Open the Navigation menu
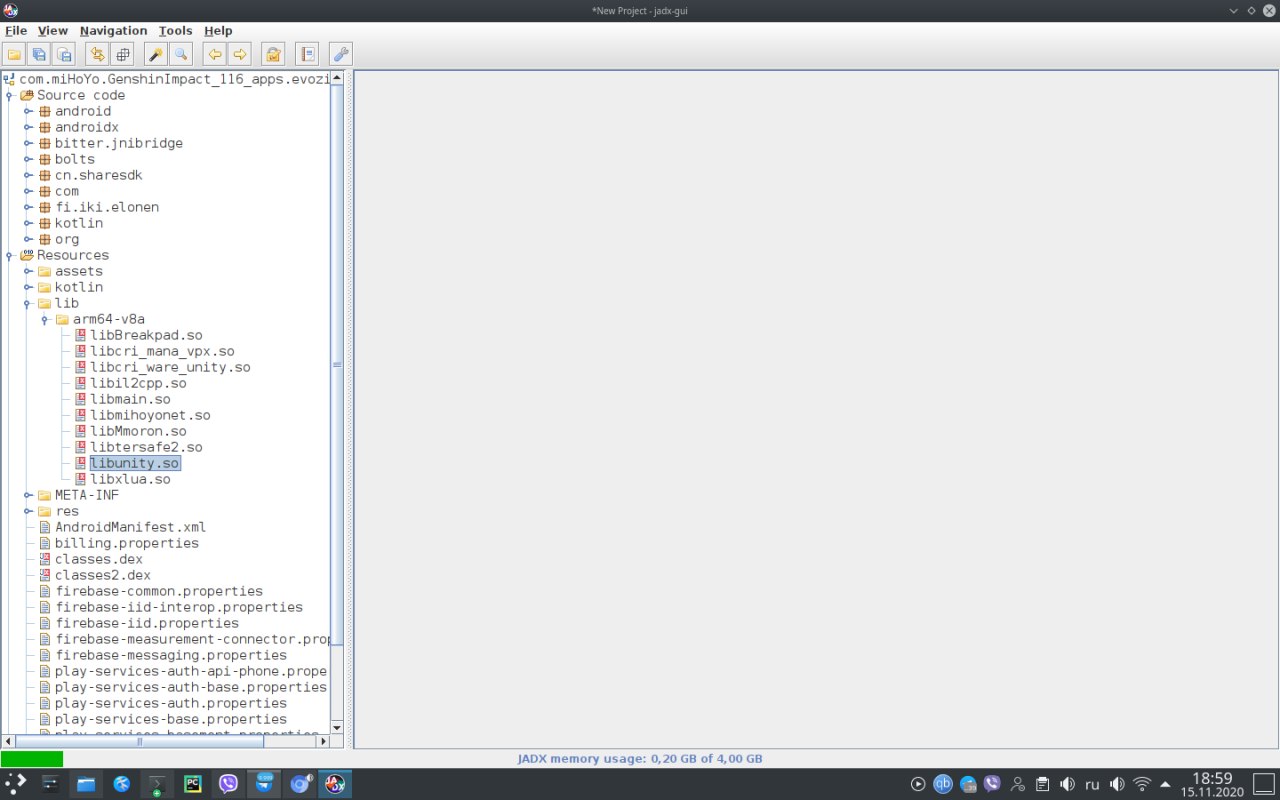This screenshot has width=1280, height=800. pyautogui.click(x=113, y=31)
